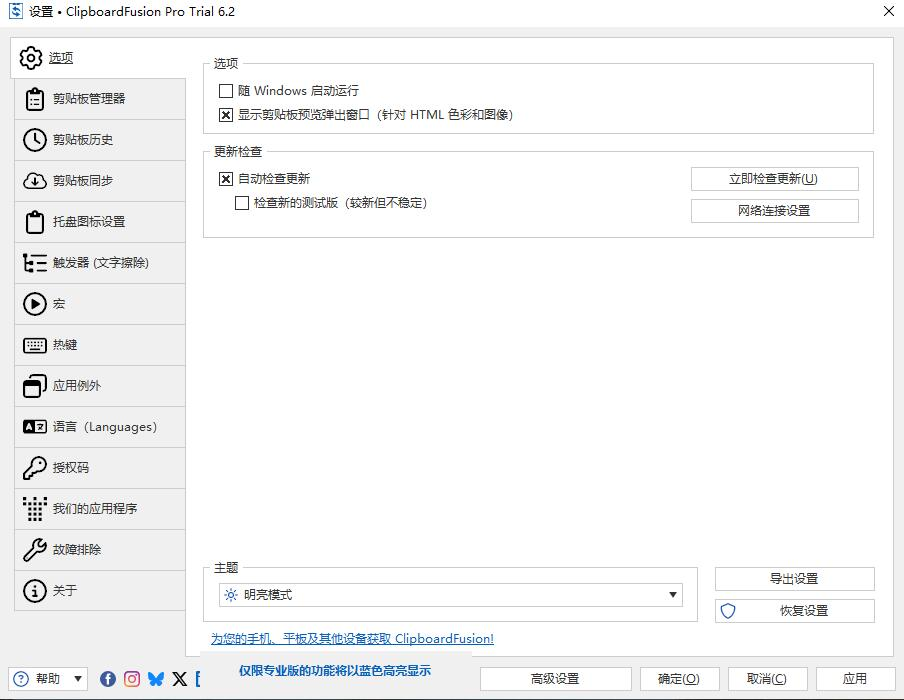Image resolution: width=904 pixels, height=700 pixels.
Task: Open 托盘图标设置 section
Action: (98, 222)
